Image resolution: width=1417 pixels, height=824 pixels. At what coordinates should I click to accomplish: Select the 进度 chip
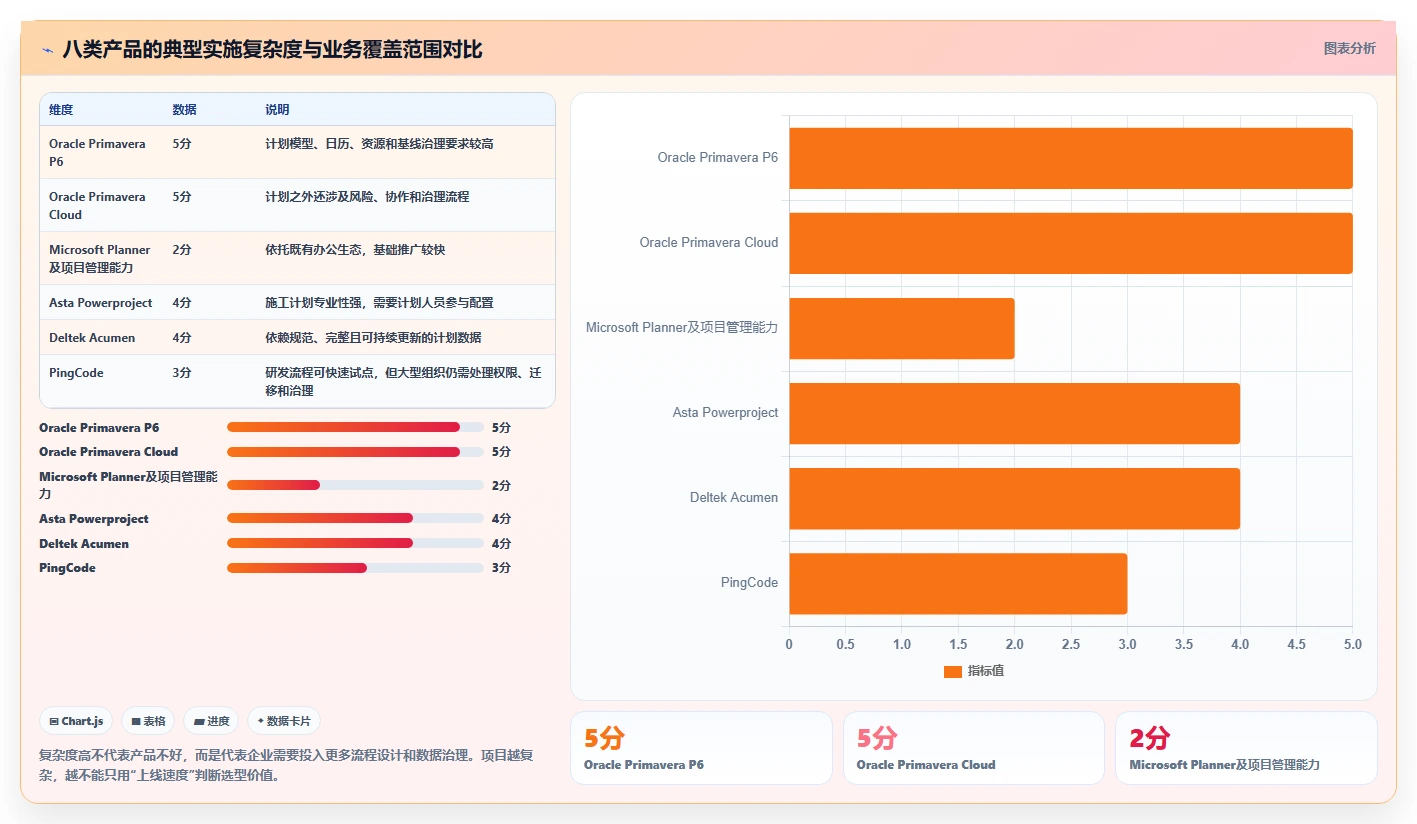pos(211,721)
